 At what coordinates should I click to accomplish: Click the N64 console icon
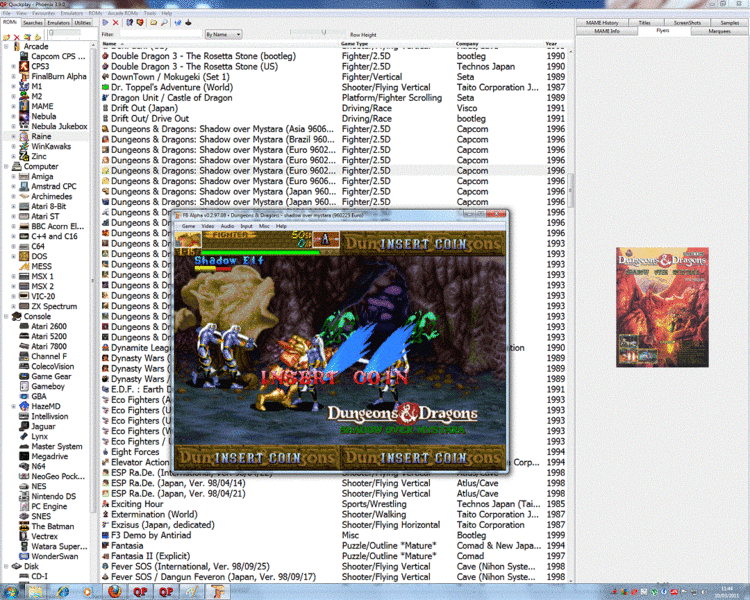click(24, 467)
